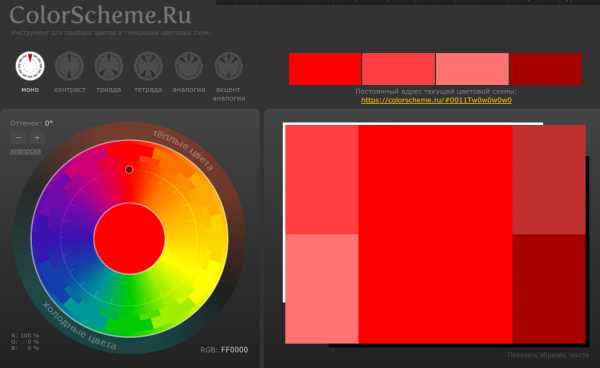Pick the dark red fourth swatch

[546, 69]
